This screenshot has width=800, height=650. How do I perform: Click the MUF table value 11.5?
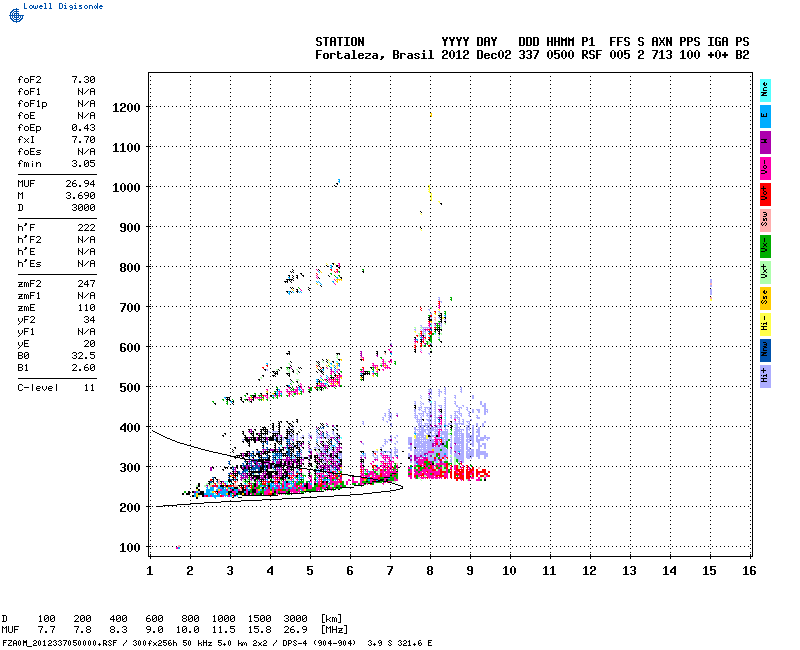click(223, 630)
